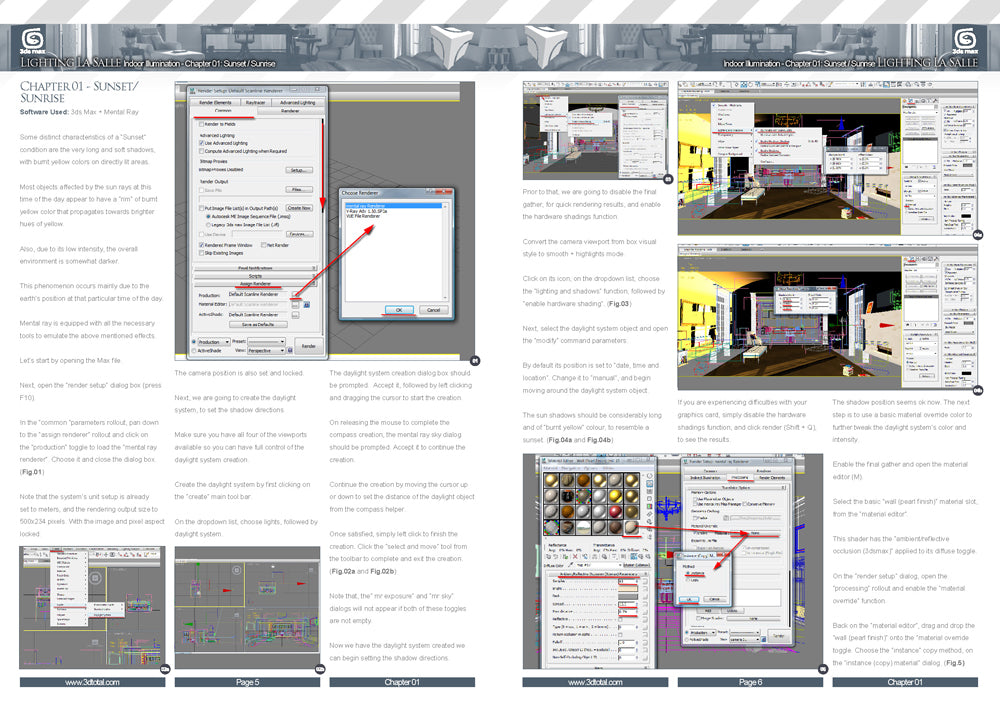
Task: Toggle the Rendered Frame Window checkbox
Action: point(201,243)
